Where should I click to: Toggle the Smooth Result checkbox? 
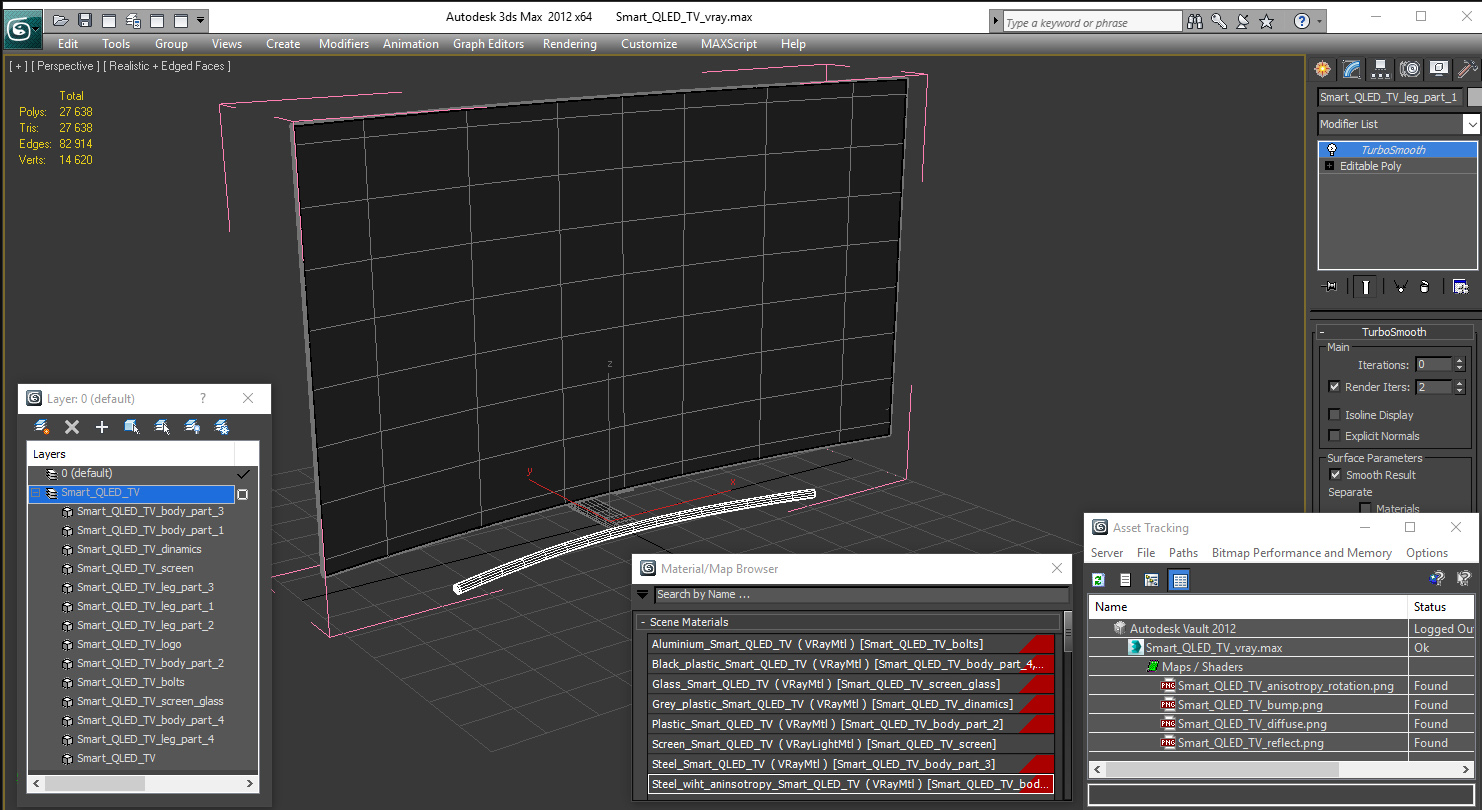tap(1335, 475)
